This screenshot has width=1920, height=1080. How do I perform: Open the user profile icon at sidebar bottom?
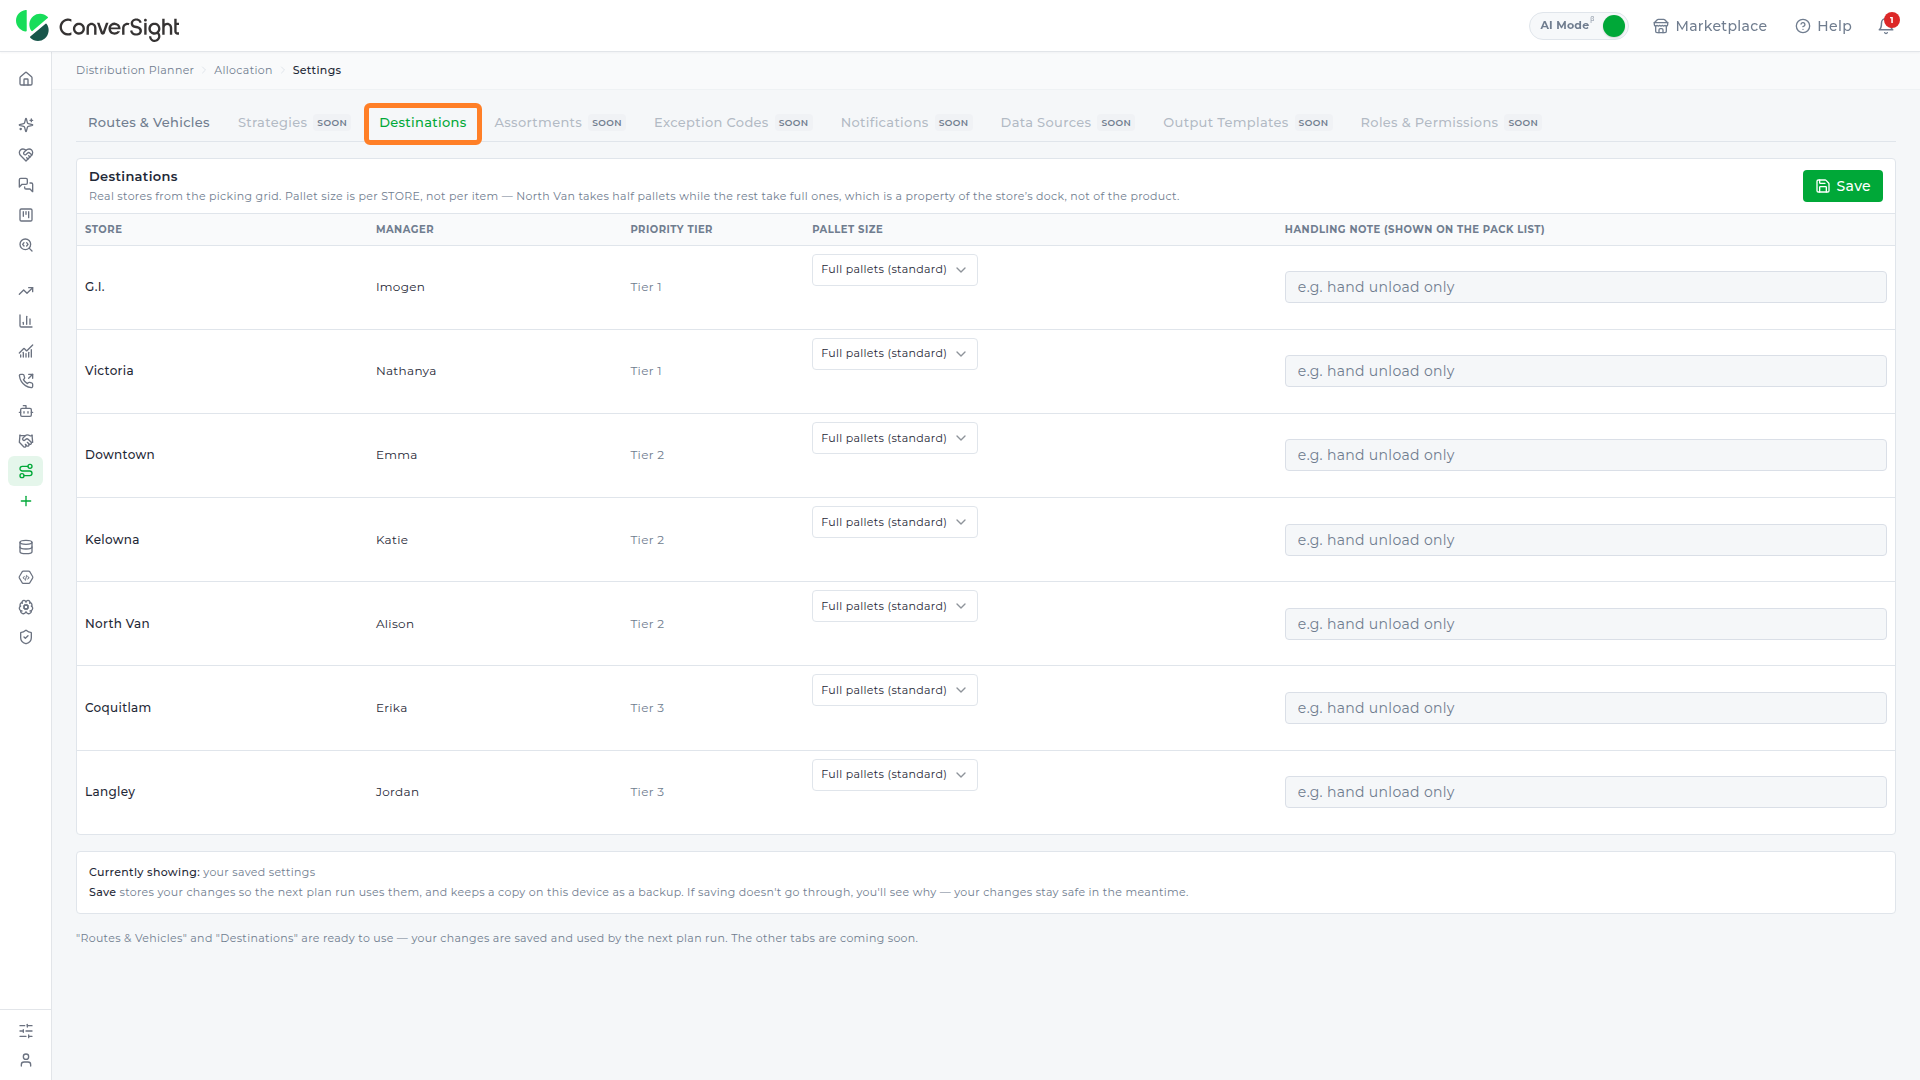(x=26, y=1060)
